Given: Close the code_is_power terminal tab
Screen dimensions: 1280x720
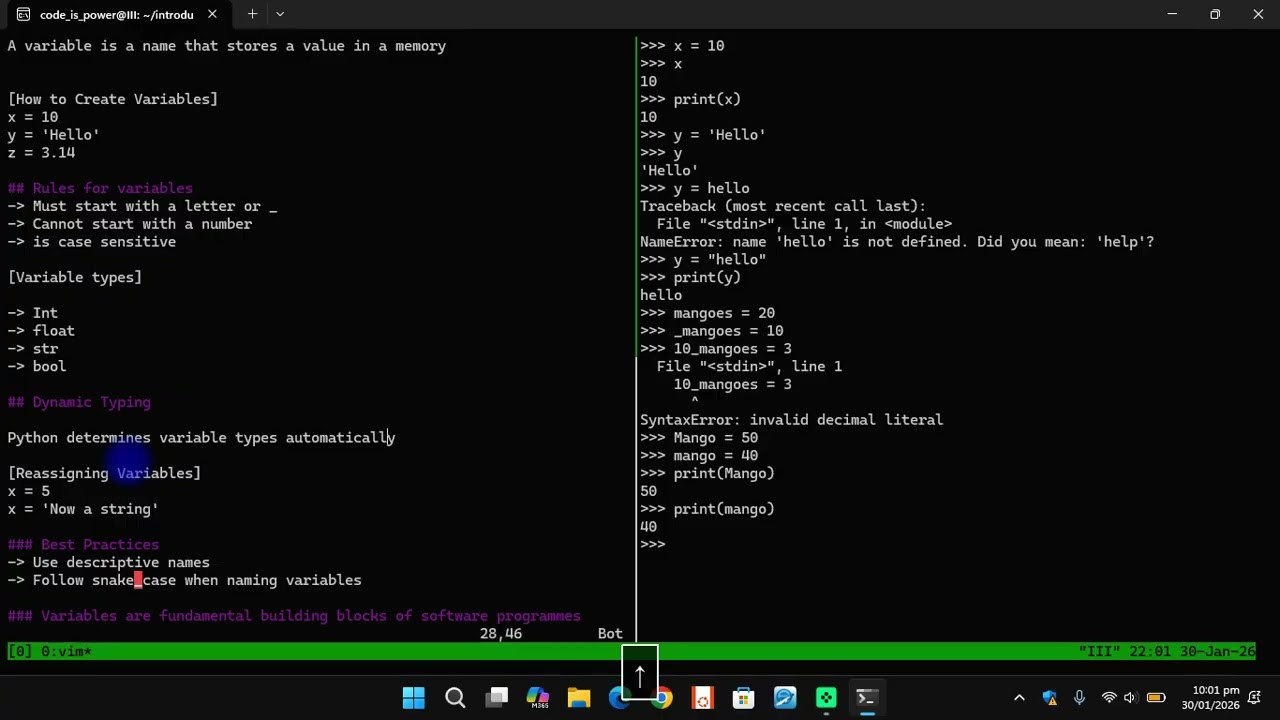Looking at the screenshot, I should 212,14.
